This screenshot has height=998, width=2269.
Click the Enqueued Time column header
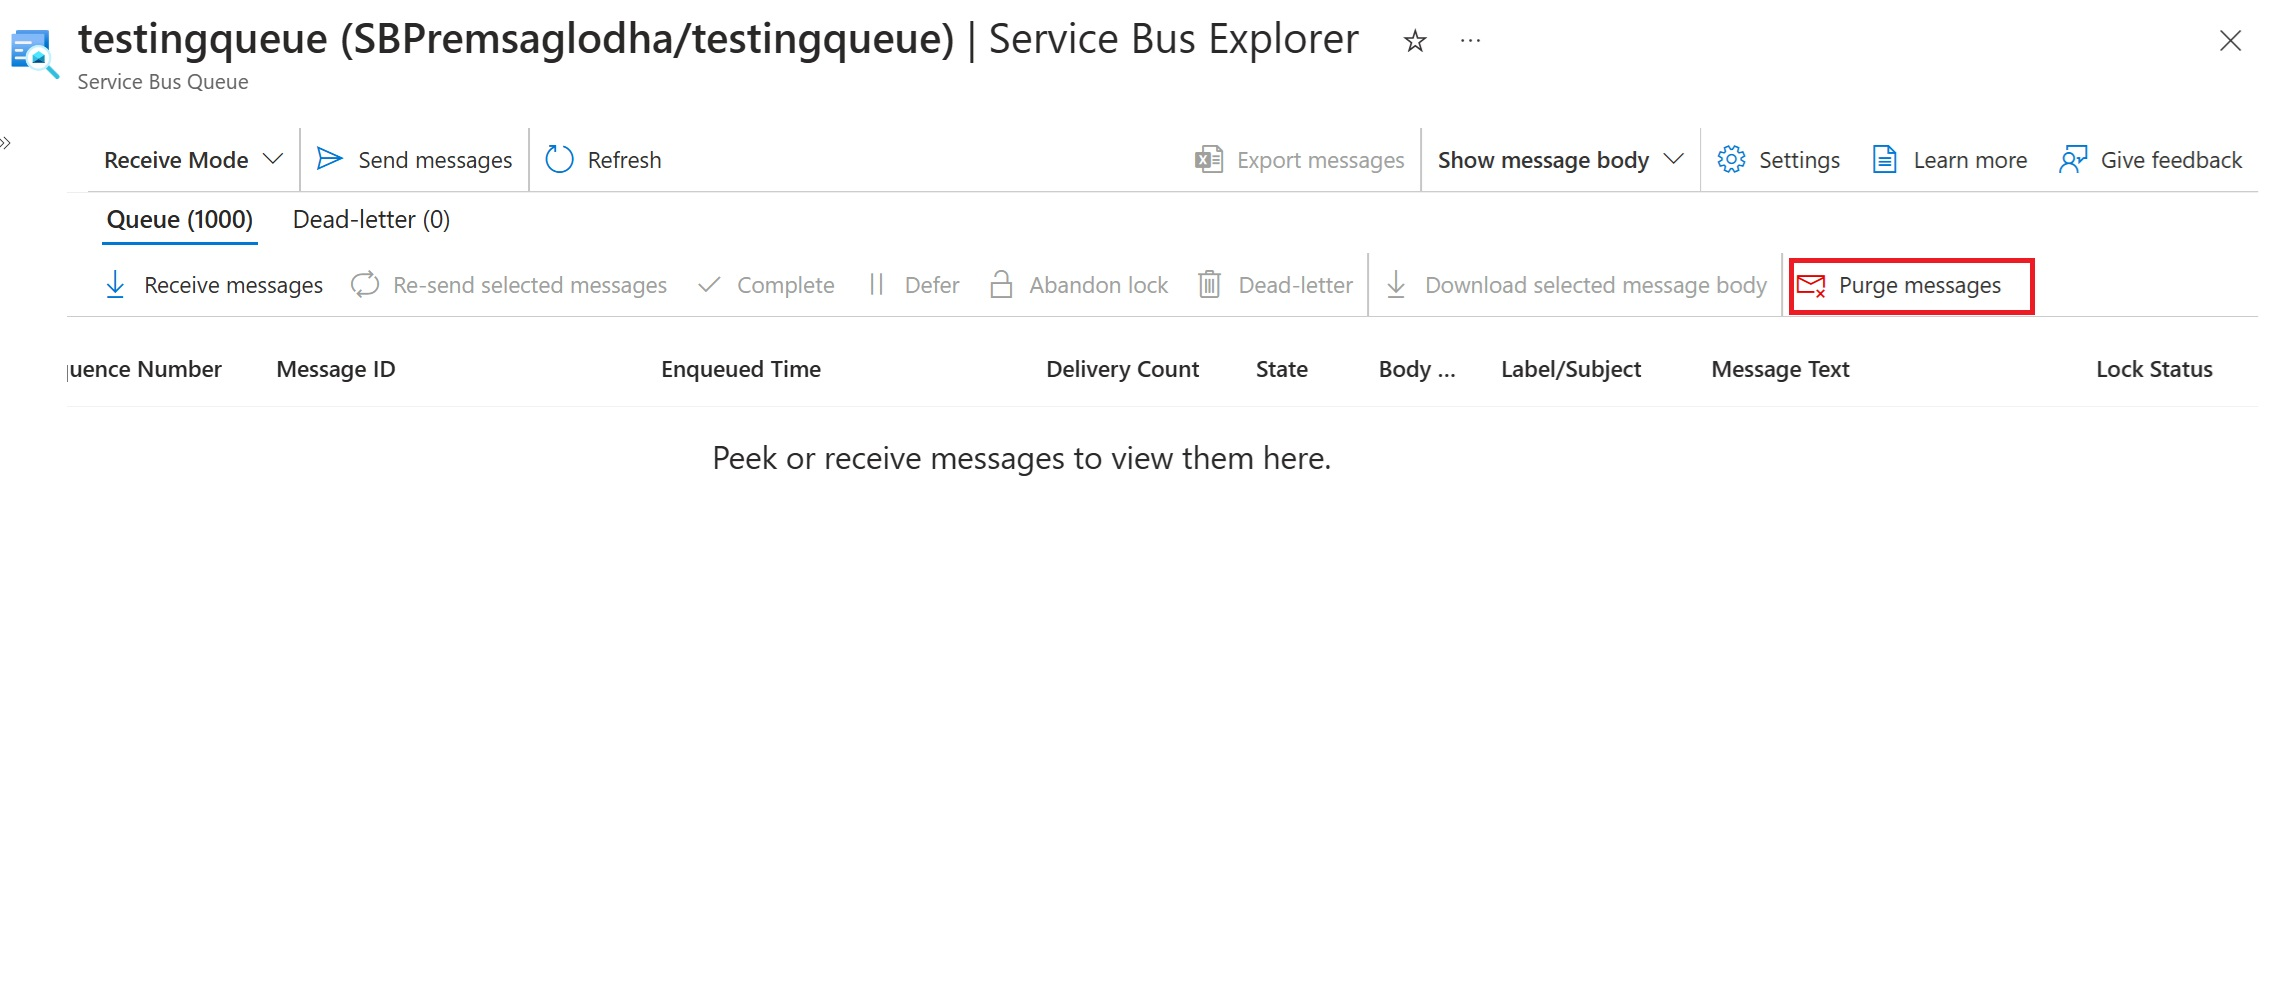(x=740, y=369)
